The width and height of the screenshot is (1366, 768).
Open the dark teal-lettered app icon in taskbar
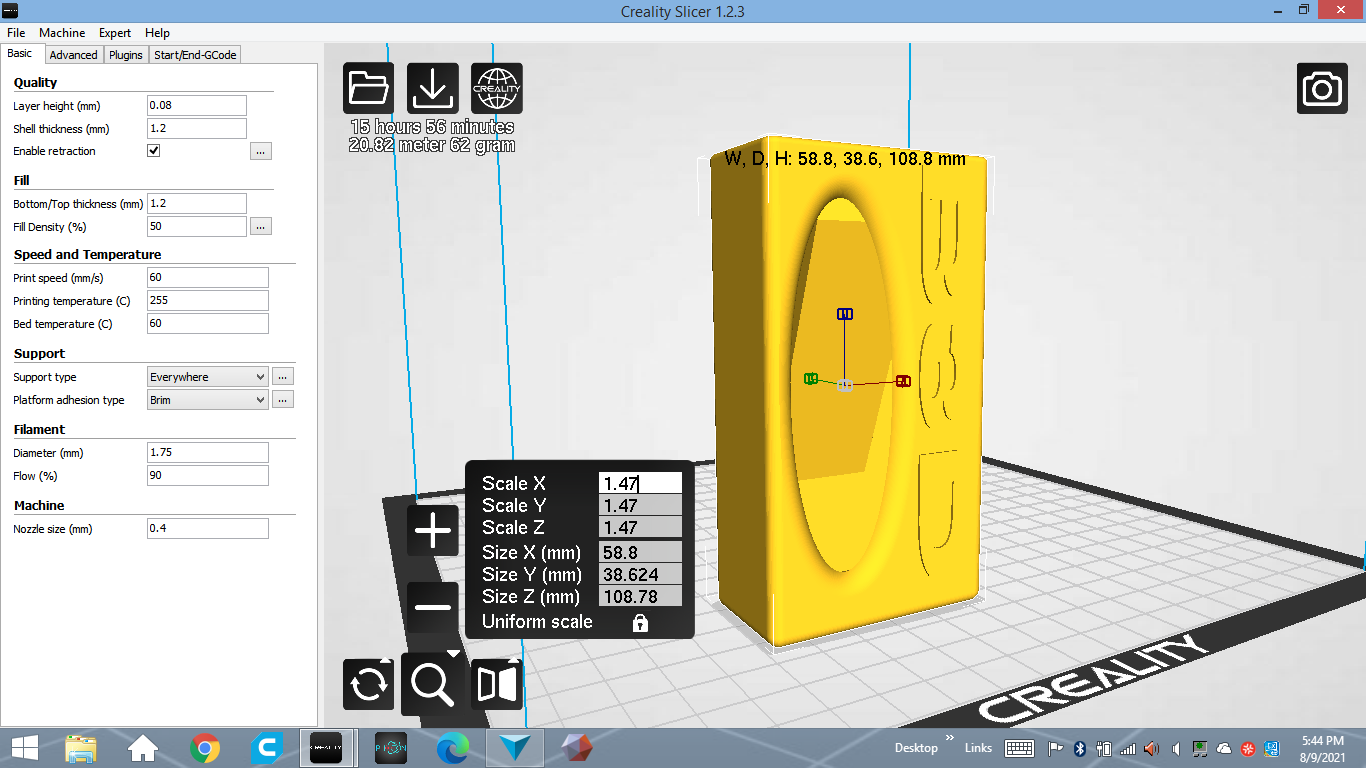[391, 748]
